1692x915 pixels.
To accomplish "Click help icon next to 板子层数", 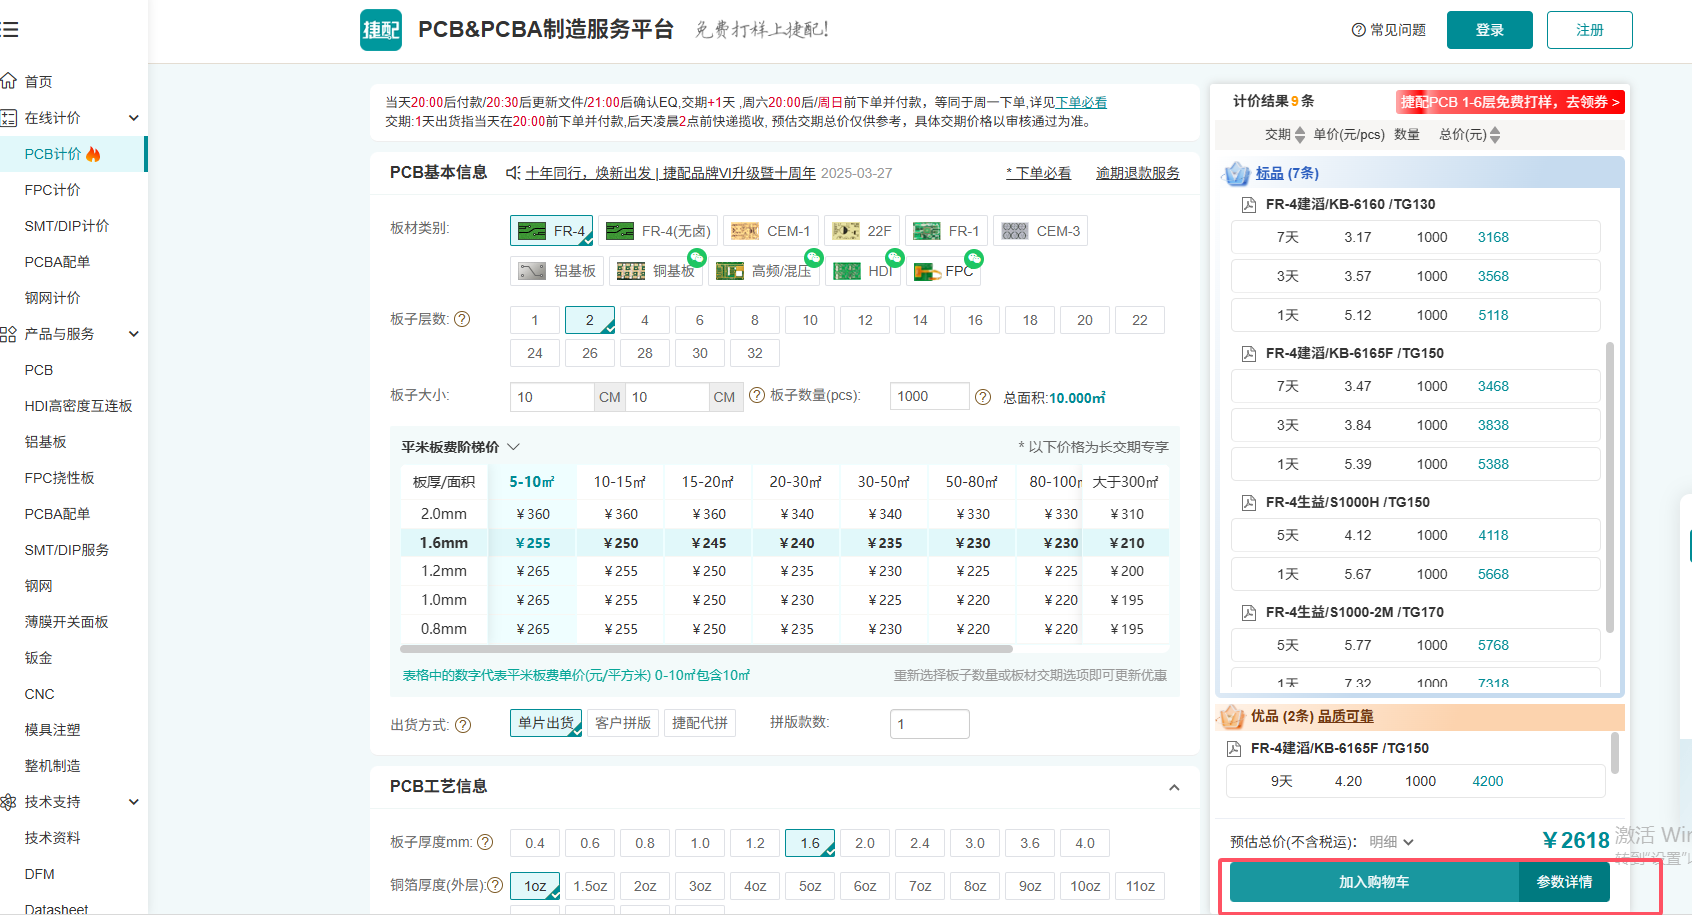I will pos(462,319).
